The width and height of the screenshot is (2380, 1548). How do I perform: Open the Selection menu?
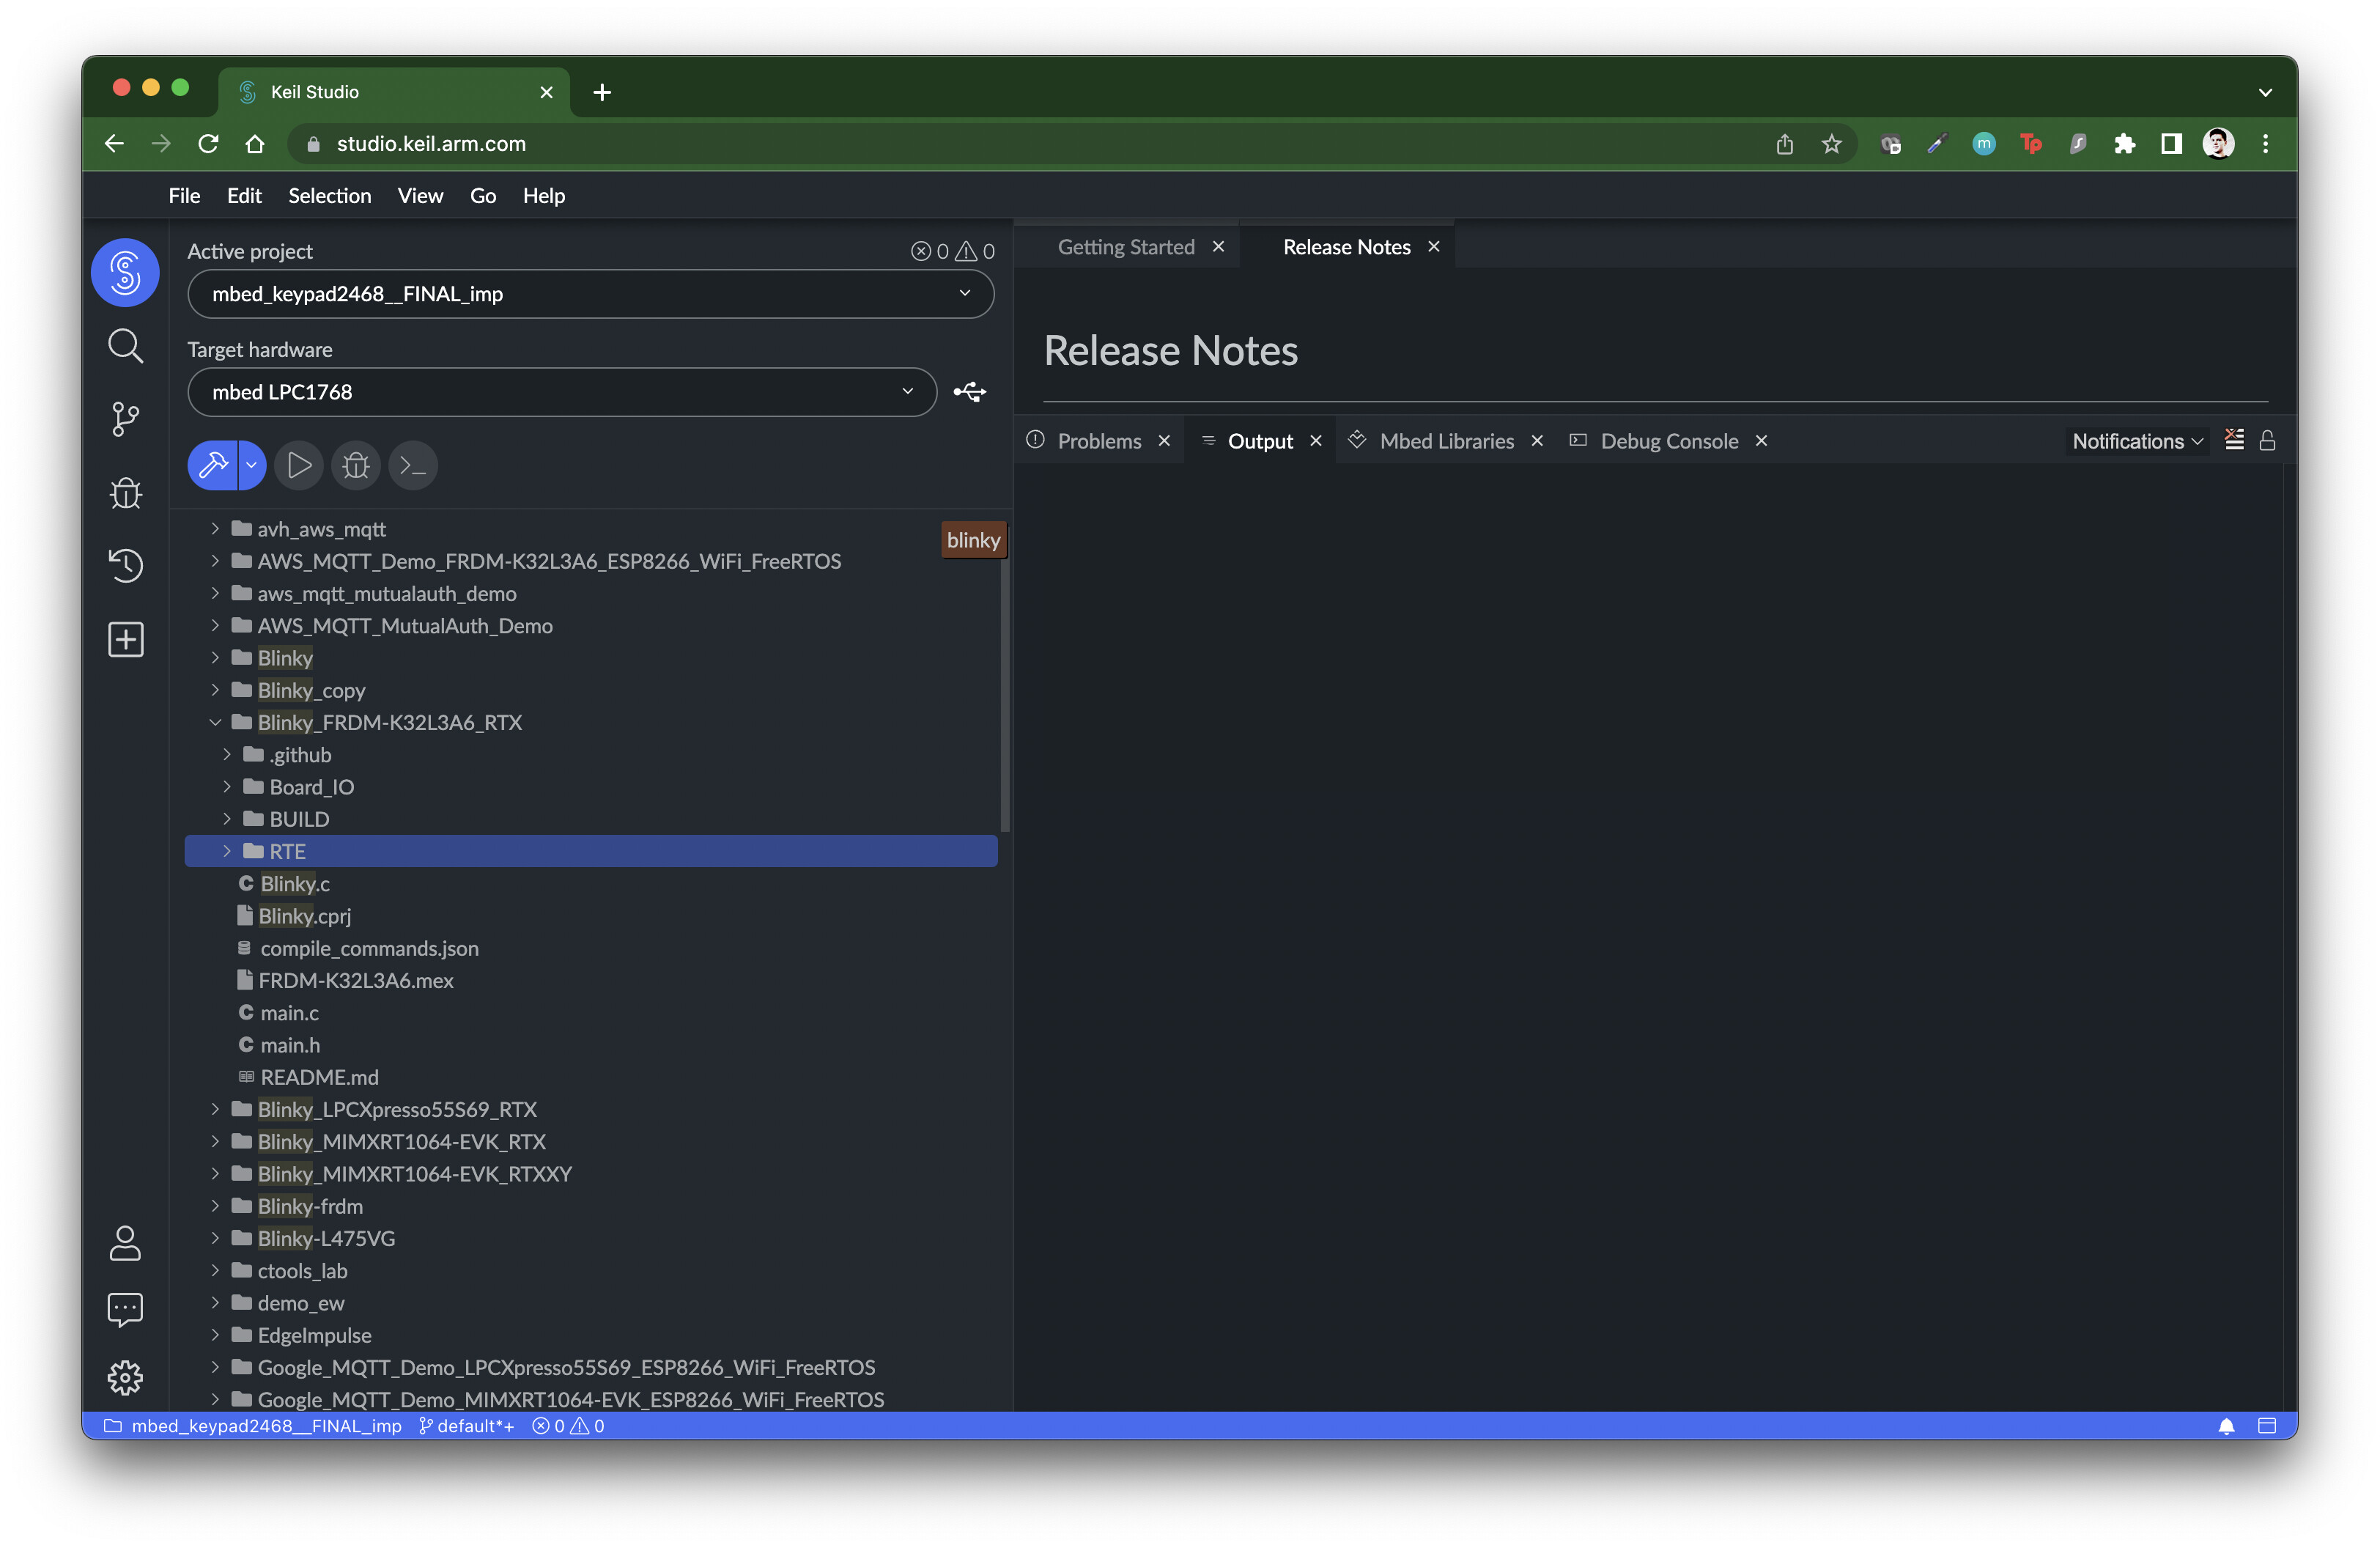329,195
